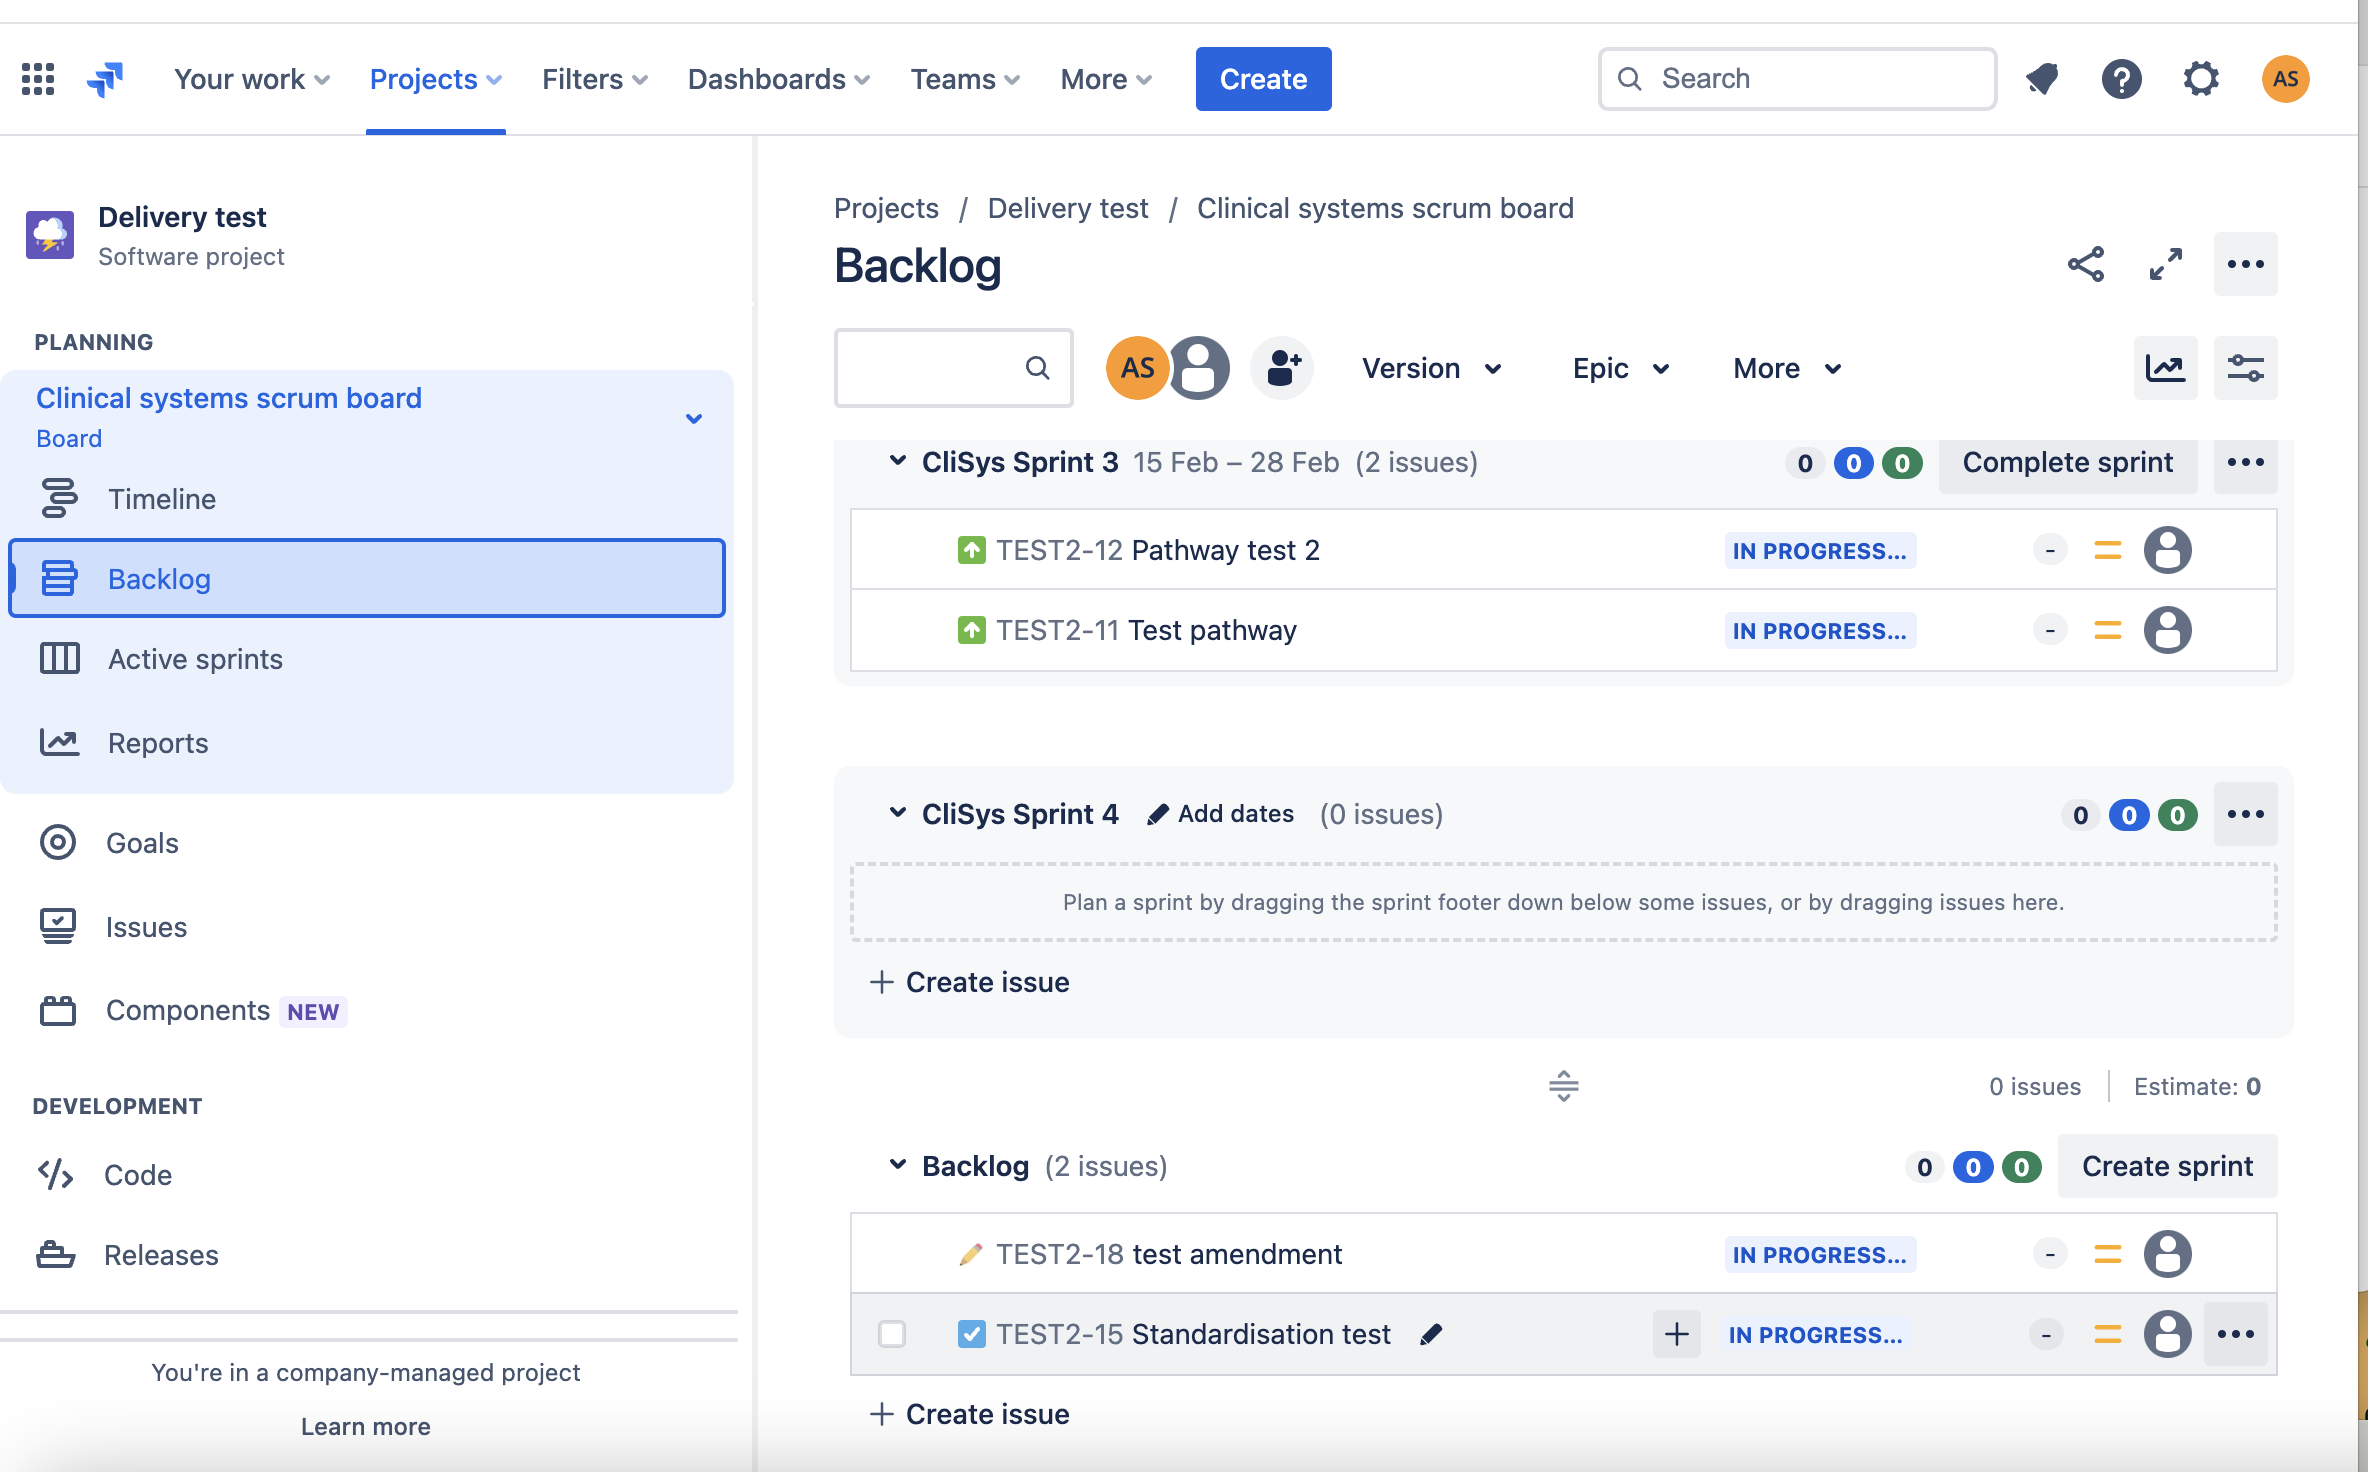2368x1472 pixels.
Task: Open CliSys Sprint 4 more actions ellipsis
Action: [2245, 815]
